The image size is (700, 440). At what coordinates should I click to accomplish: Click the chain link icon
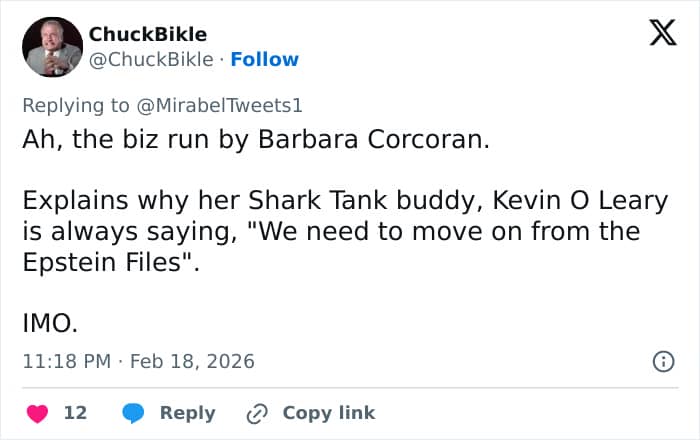258,412
